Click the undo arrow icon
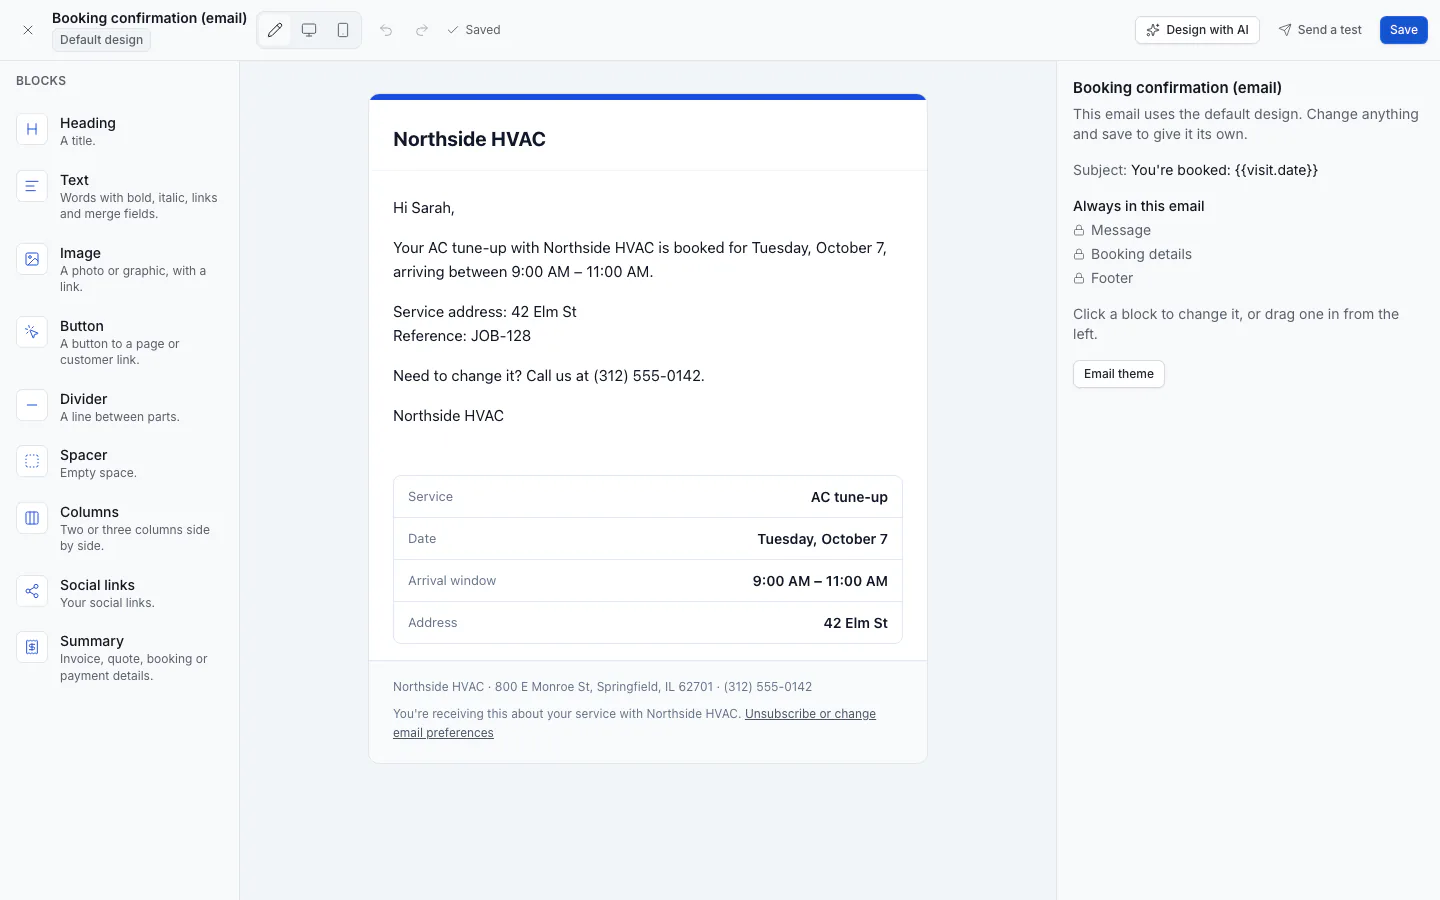1440x900 pixels. coord(386,30)
